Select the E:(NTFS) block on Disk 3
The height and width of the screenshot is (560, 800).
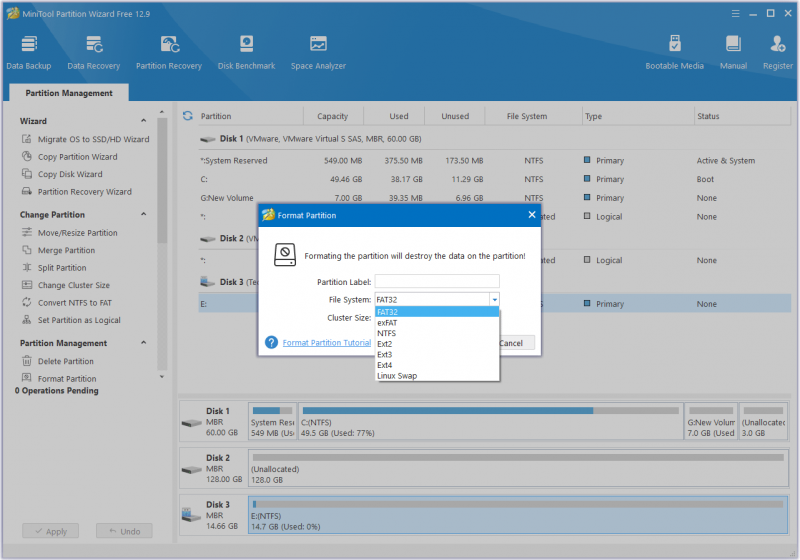(518, 516)
